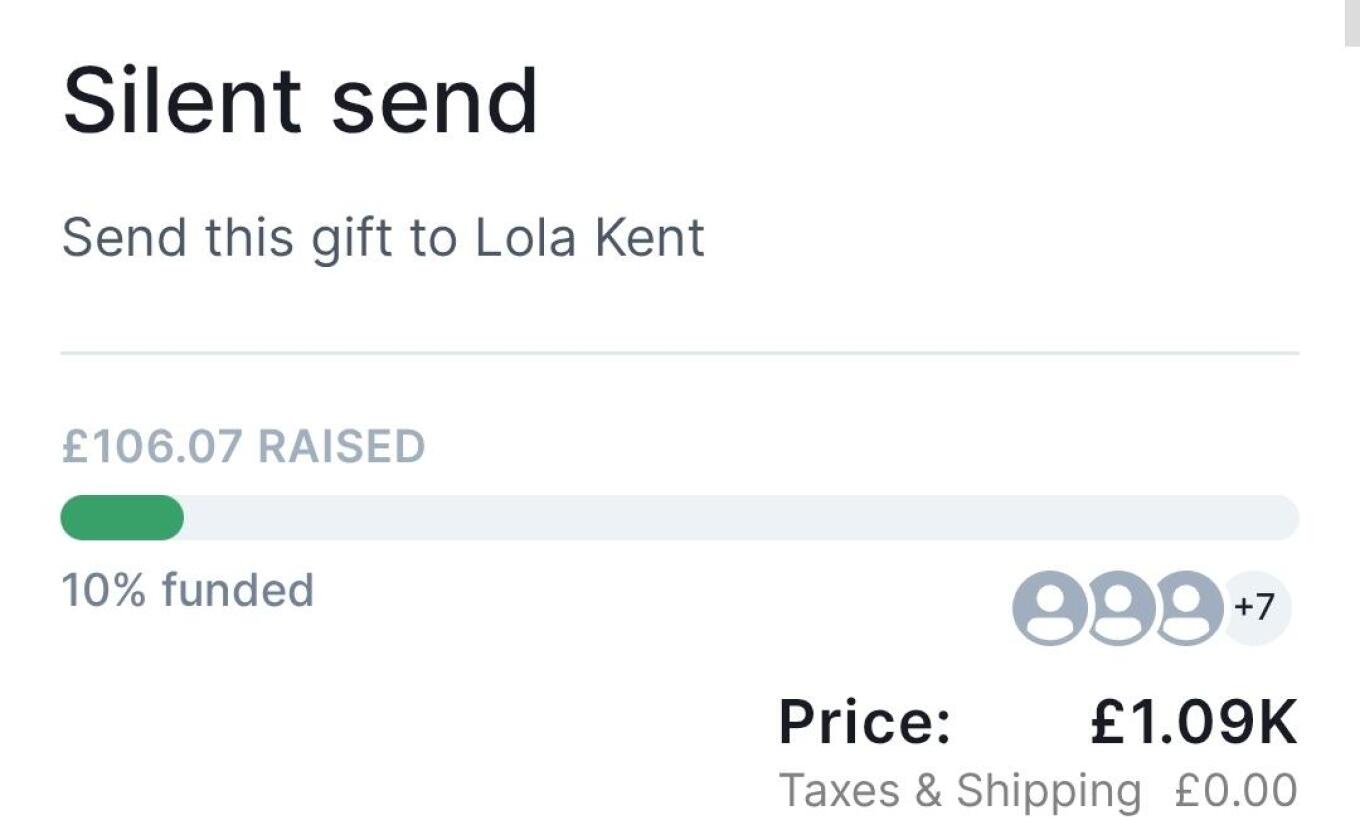
Task: Click the Taxes & Shipping label
Action: pos(959,790)
